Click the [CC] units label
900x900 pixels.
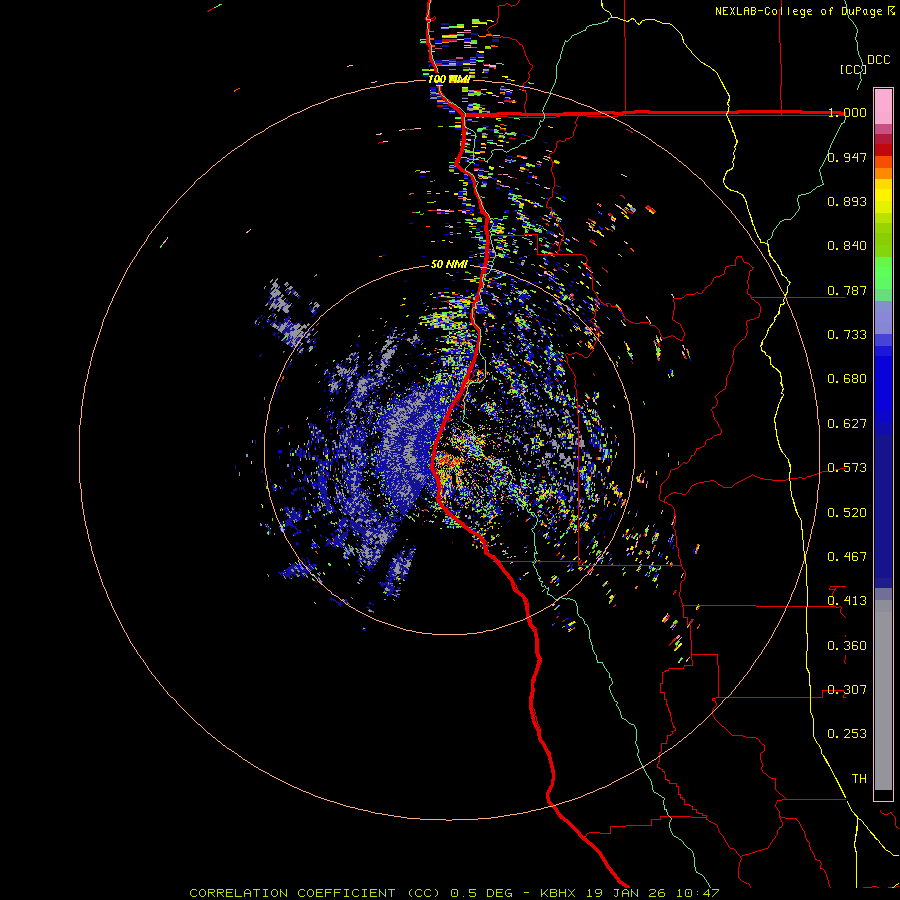coord(853,69)
